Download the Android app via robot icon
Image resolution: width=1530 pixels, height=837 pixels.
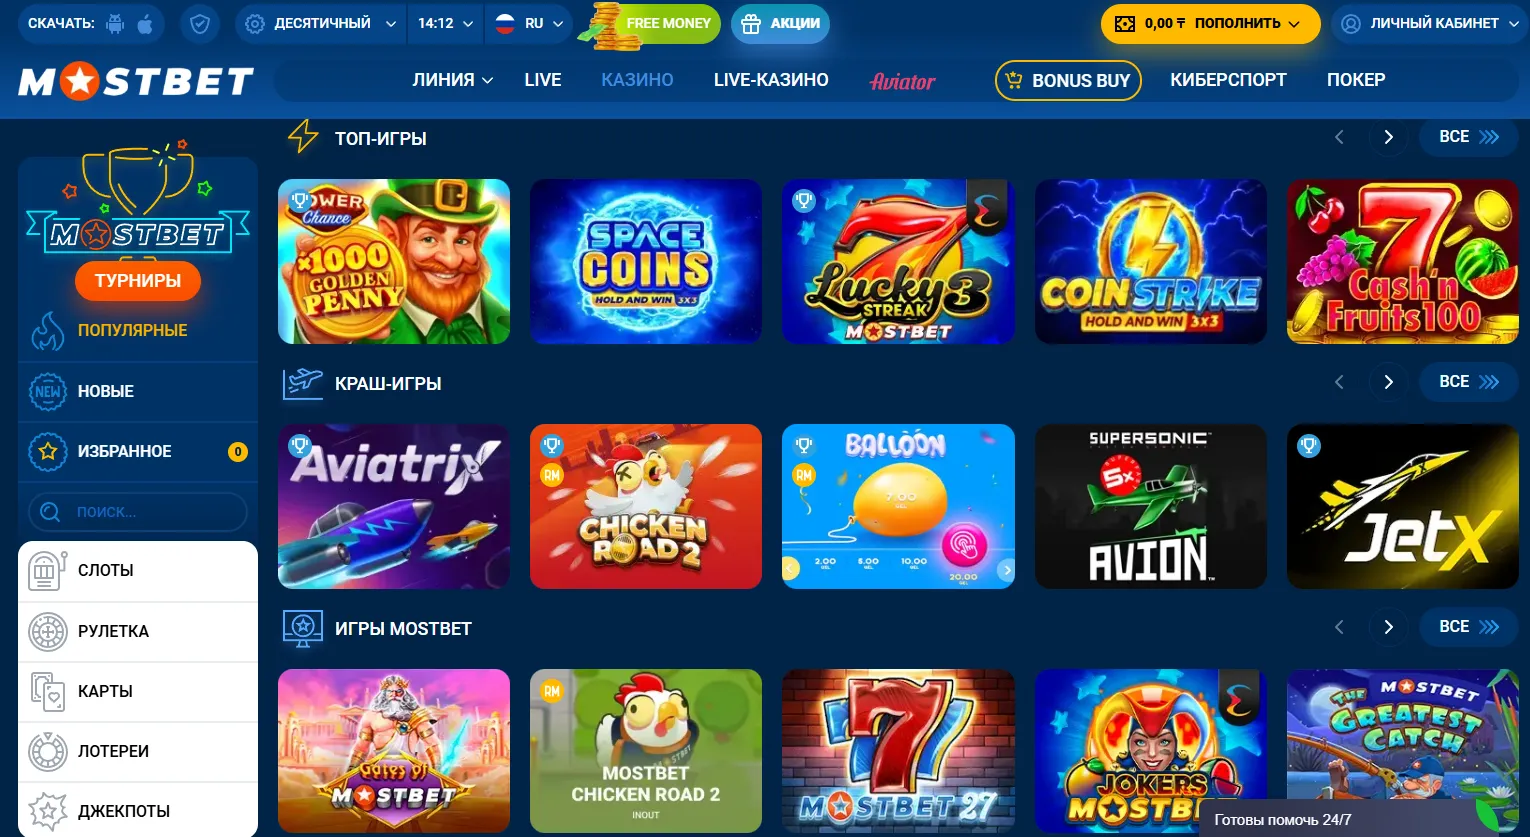click(115, 23)
